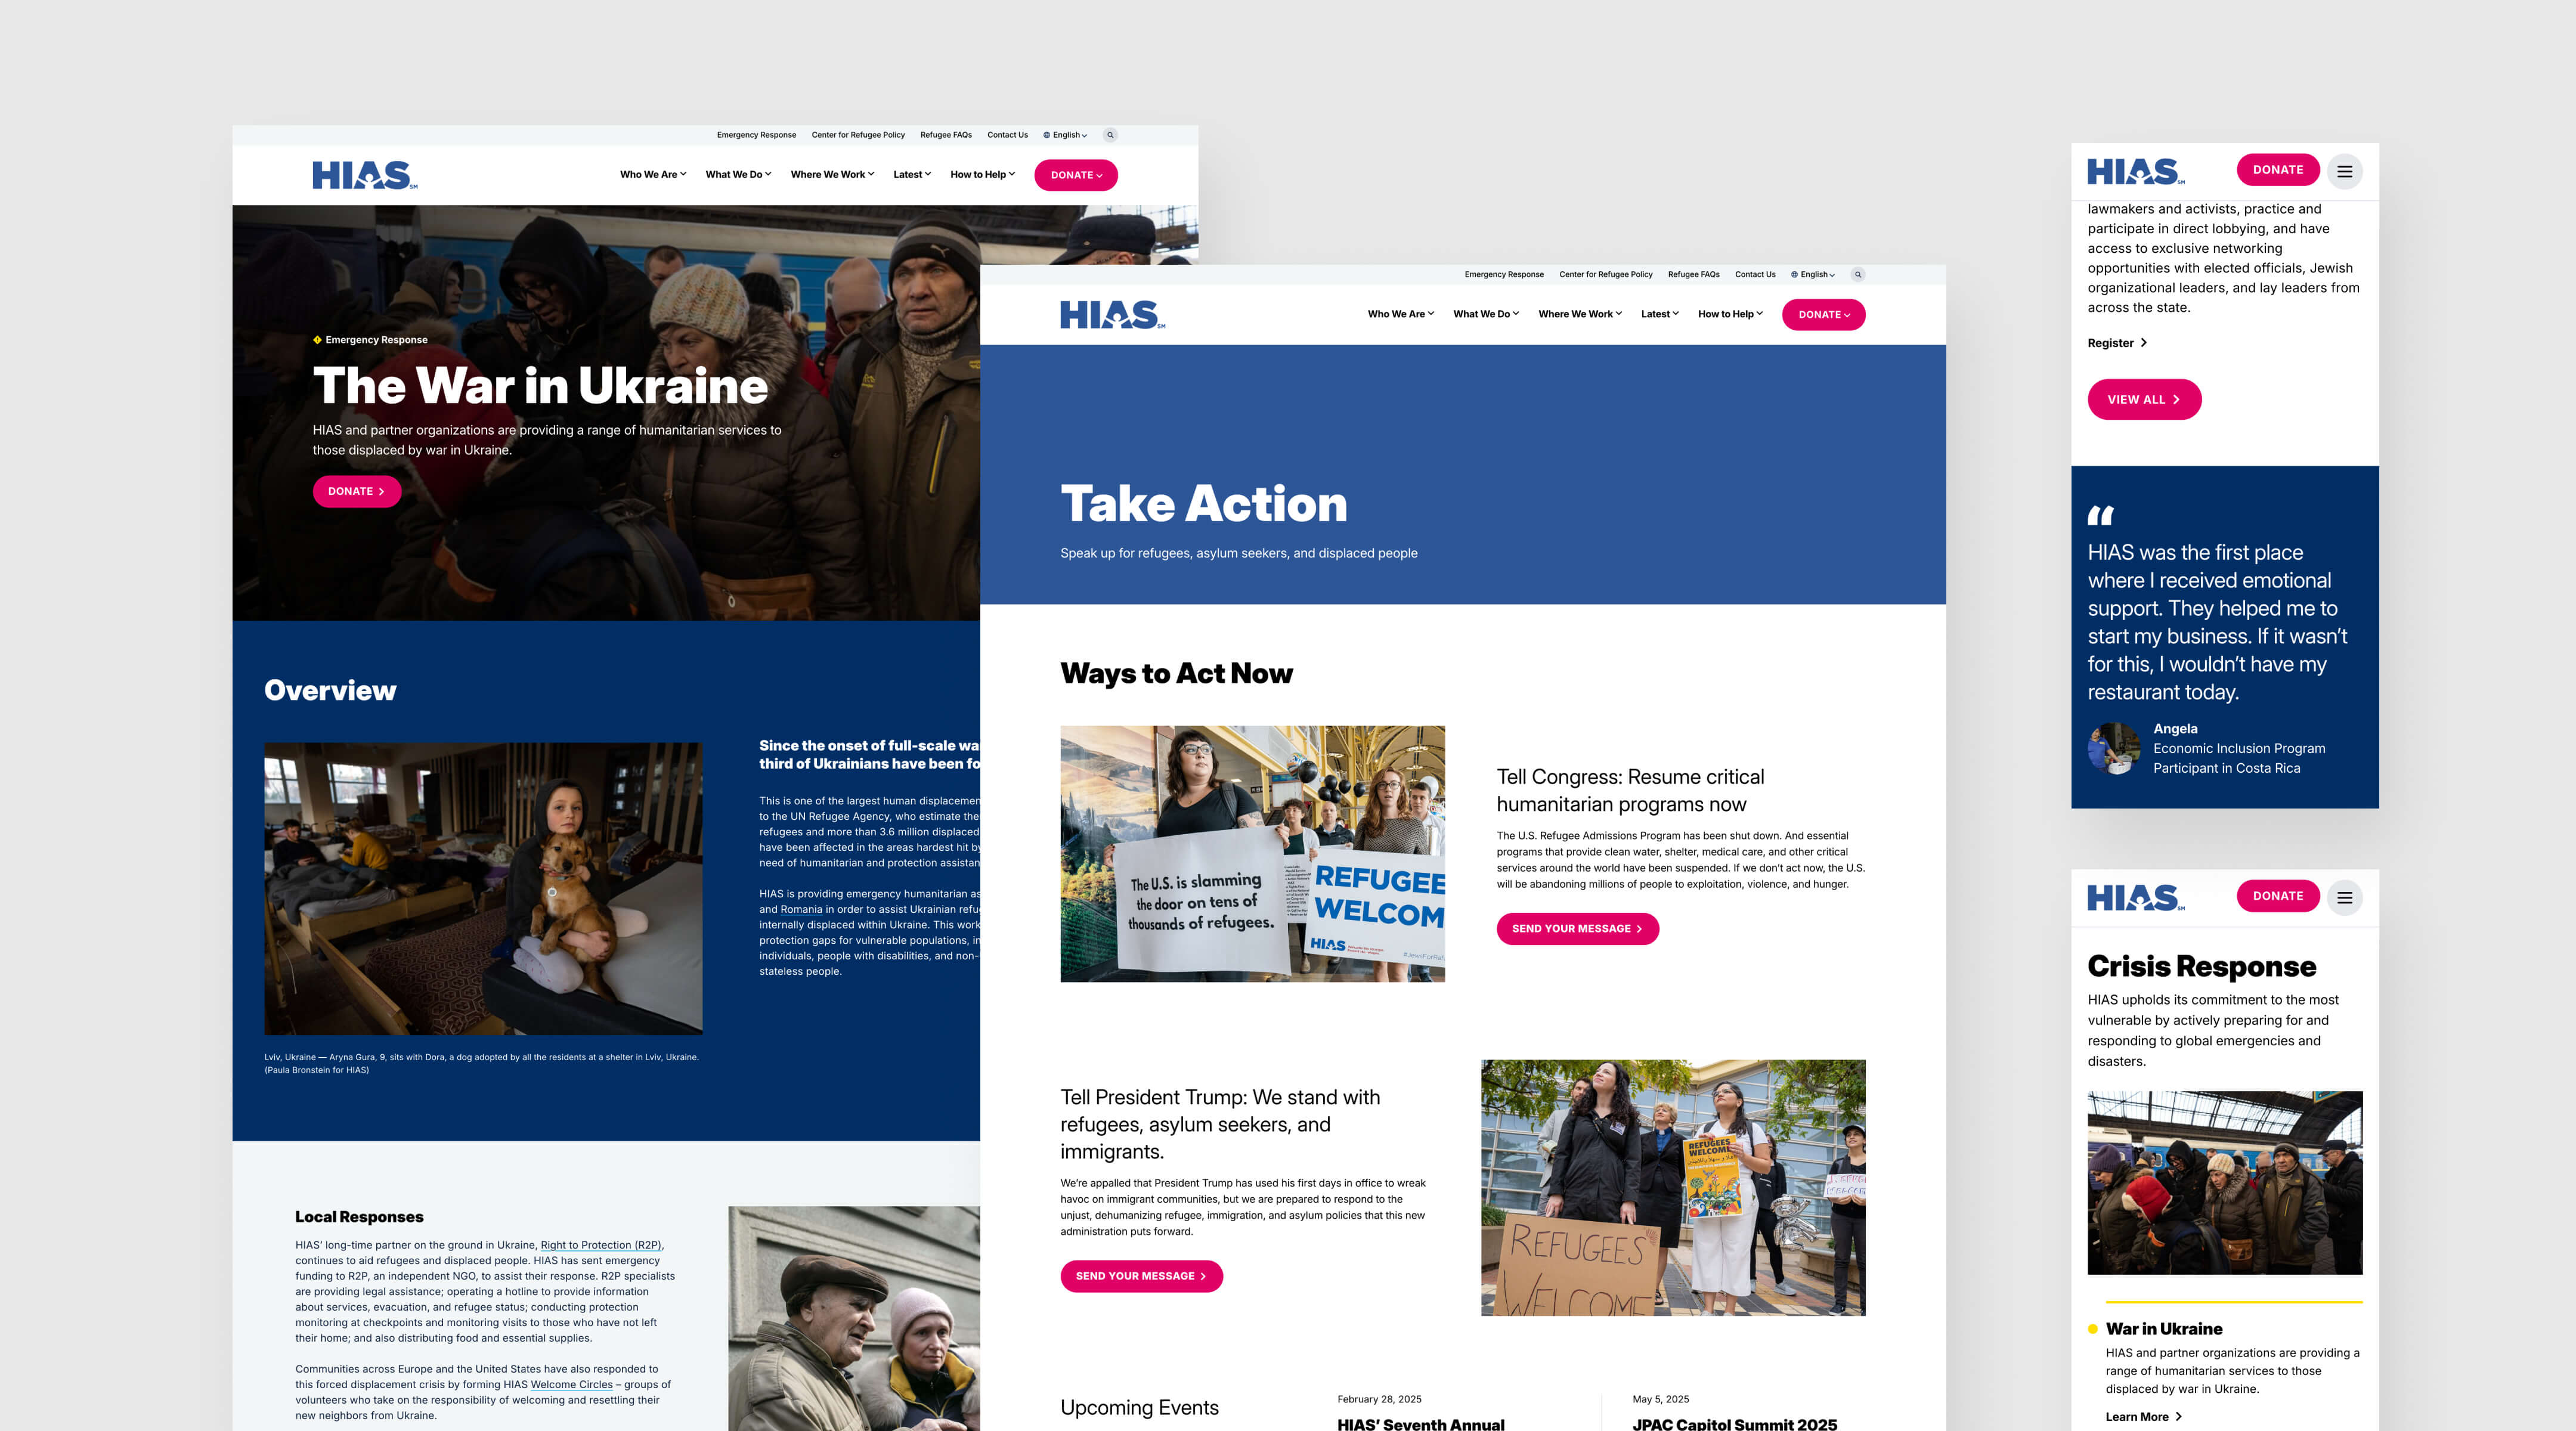2576x1431 pixels.
Task: Click 'VIEW ALL' button on right panel
Action: pos(2142,398)
